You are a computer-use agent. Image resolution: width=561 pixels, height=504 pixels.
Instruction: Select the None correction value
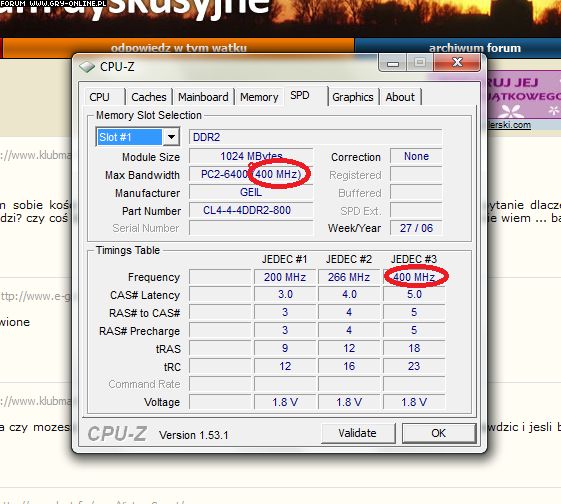[x=416, y=156]
